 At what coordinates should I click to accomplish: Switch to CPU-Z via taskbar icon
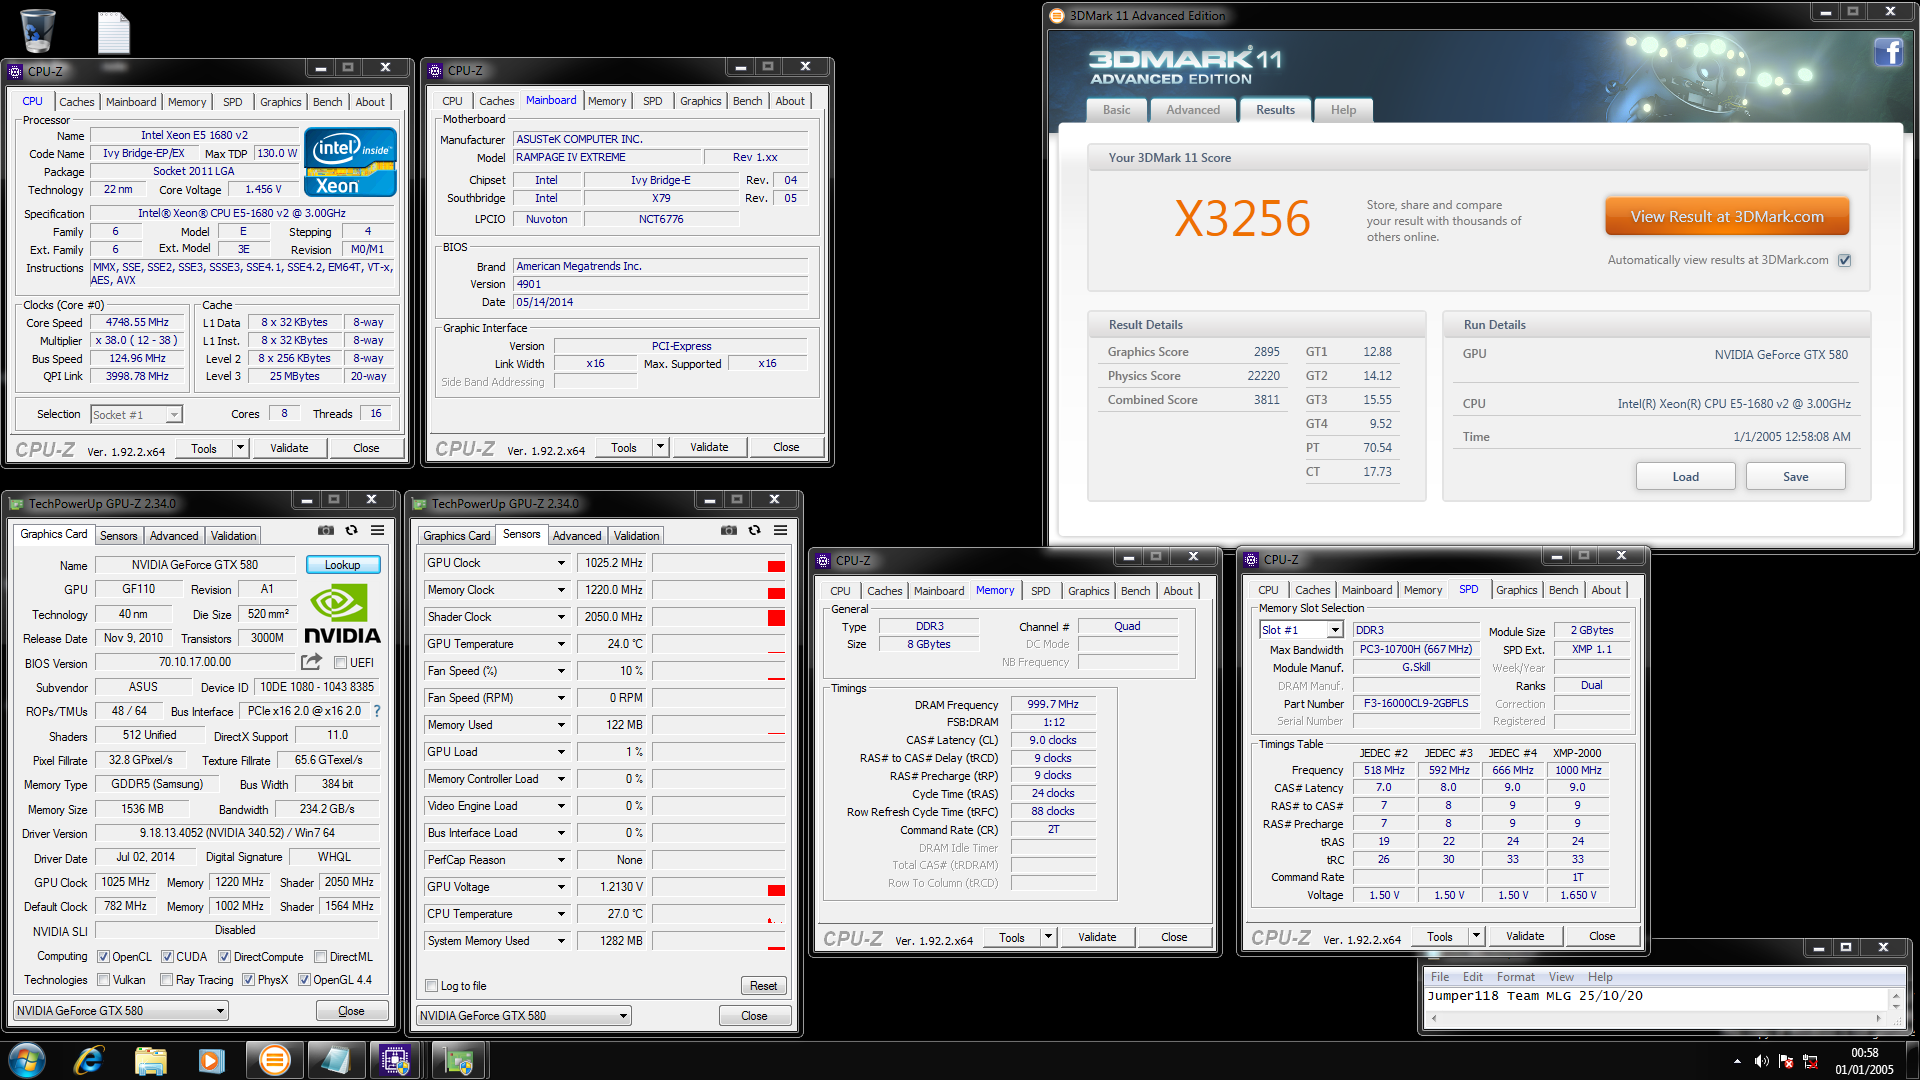(x=396, y=1060)
